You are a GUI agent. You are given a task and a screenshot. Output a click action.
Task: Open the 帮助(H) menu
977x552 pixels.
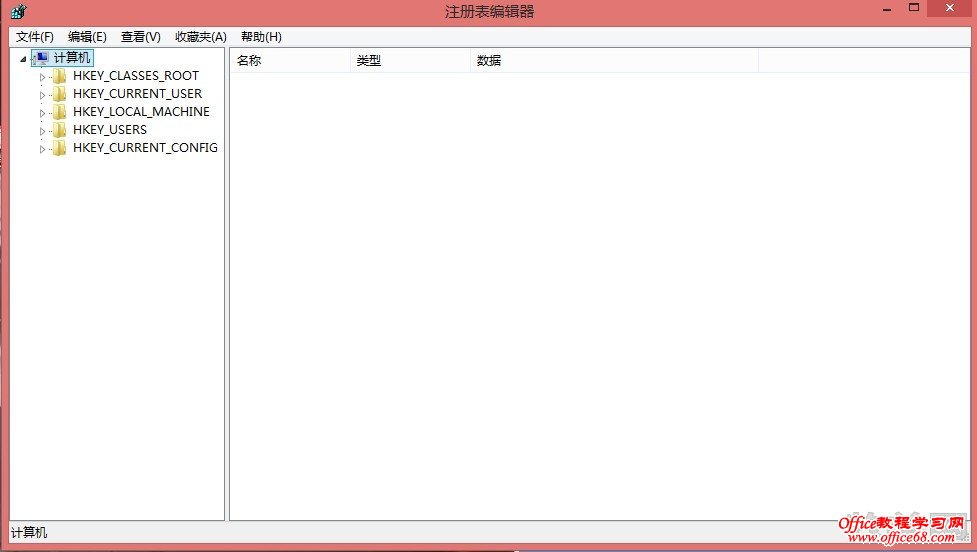261,37
